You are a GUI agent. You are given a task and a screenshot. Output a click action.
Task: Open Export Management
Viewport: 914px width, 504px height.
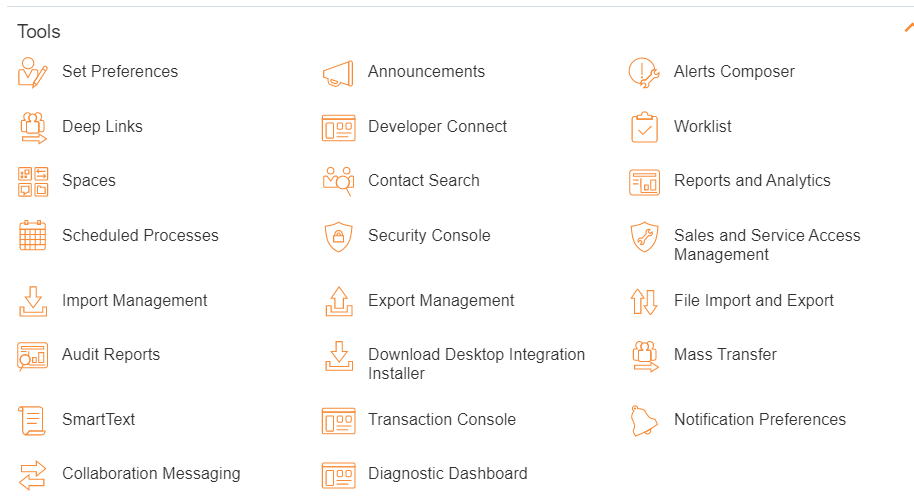(x=441, y=301)
